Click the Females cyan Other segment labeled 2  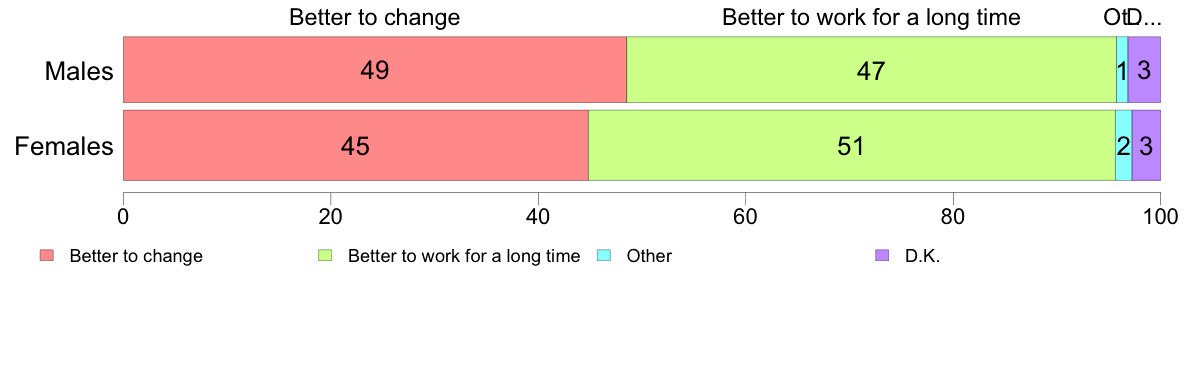[1124, 145]
